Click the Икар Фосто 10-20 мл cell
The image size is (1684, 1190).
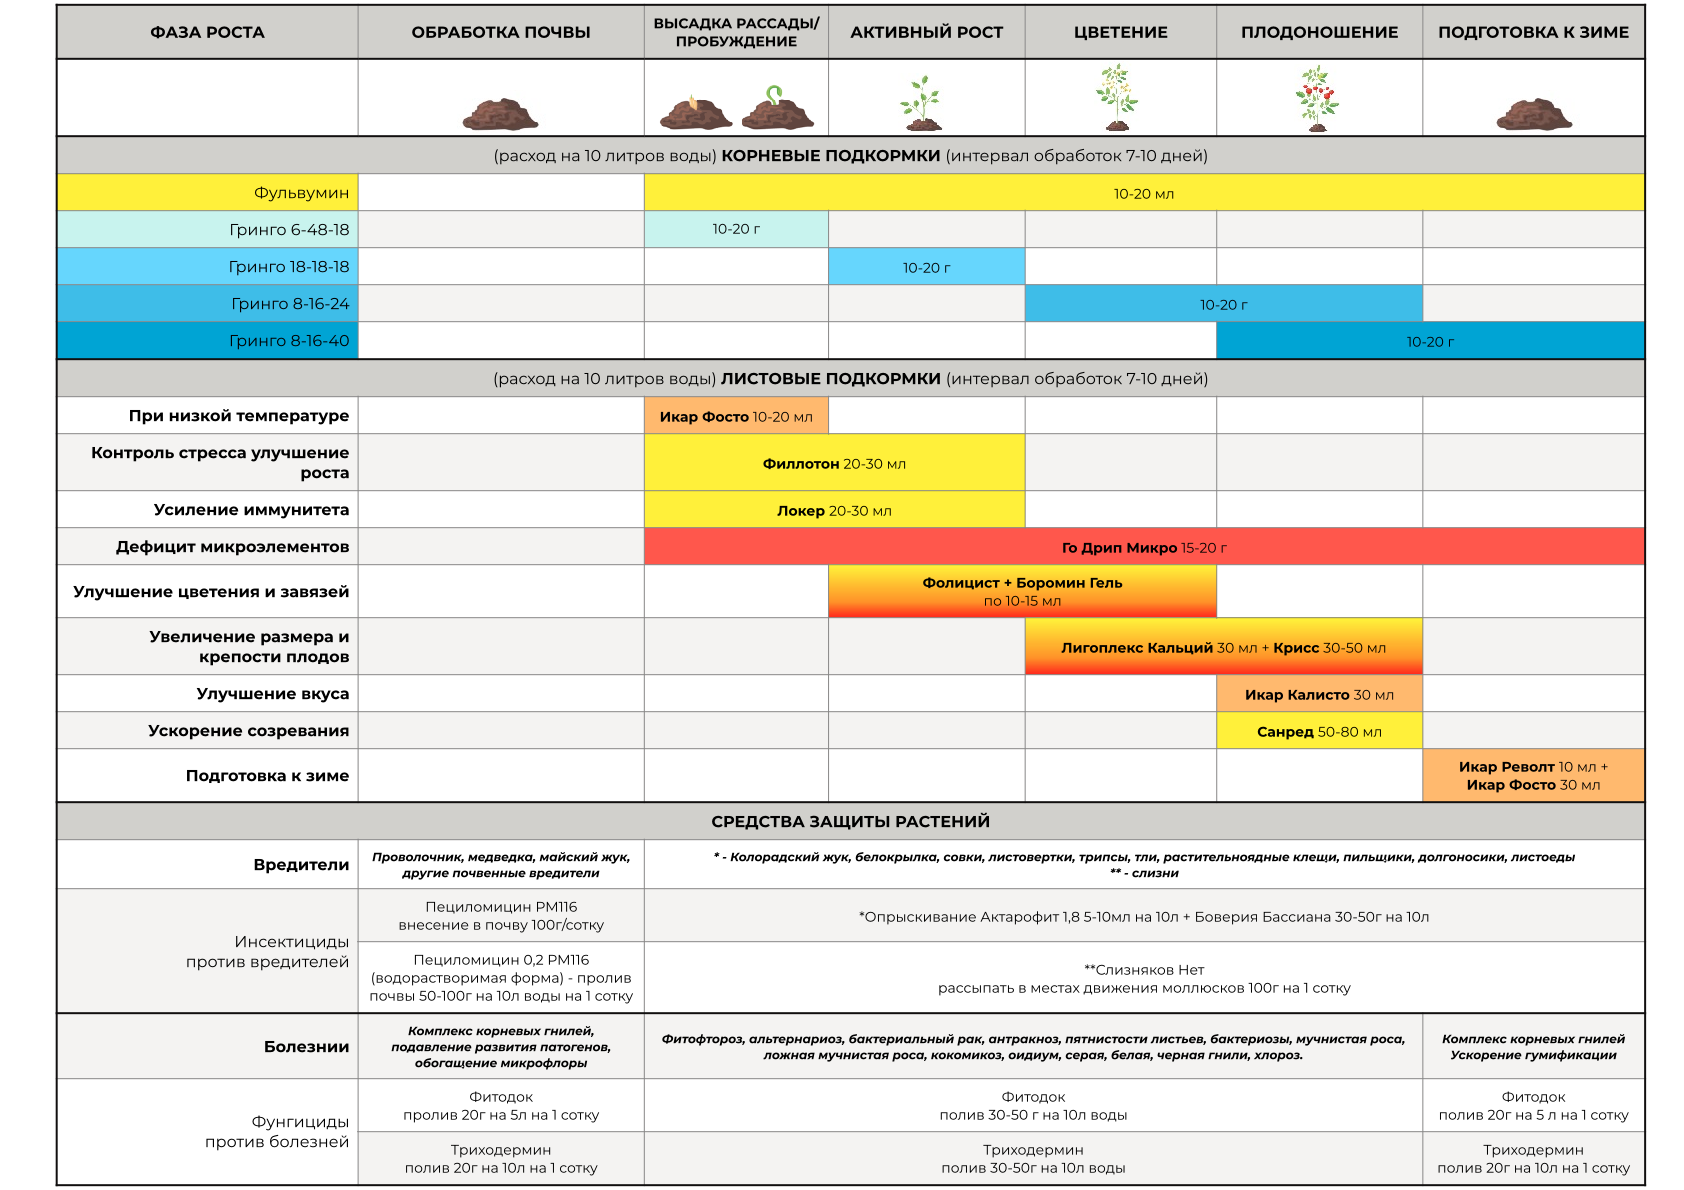click(736, 415)
